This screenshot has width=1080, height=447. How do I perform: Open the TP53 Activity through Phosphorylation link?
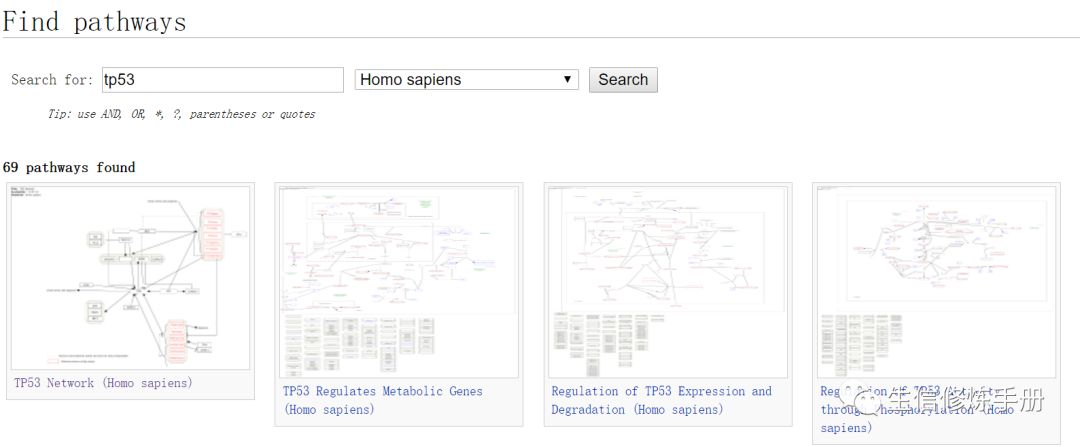pos(930,410)
